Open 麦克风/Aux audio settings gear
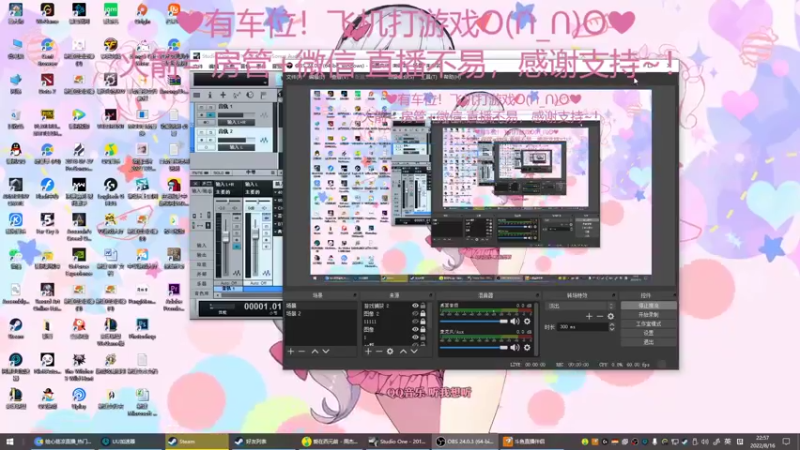 tap(527, 347)
